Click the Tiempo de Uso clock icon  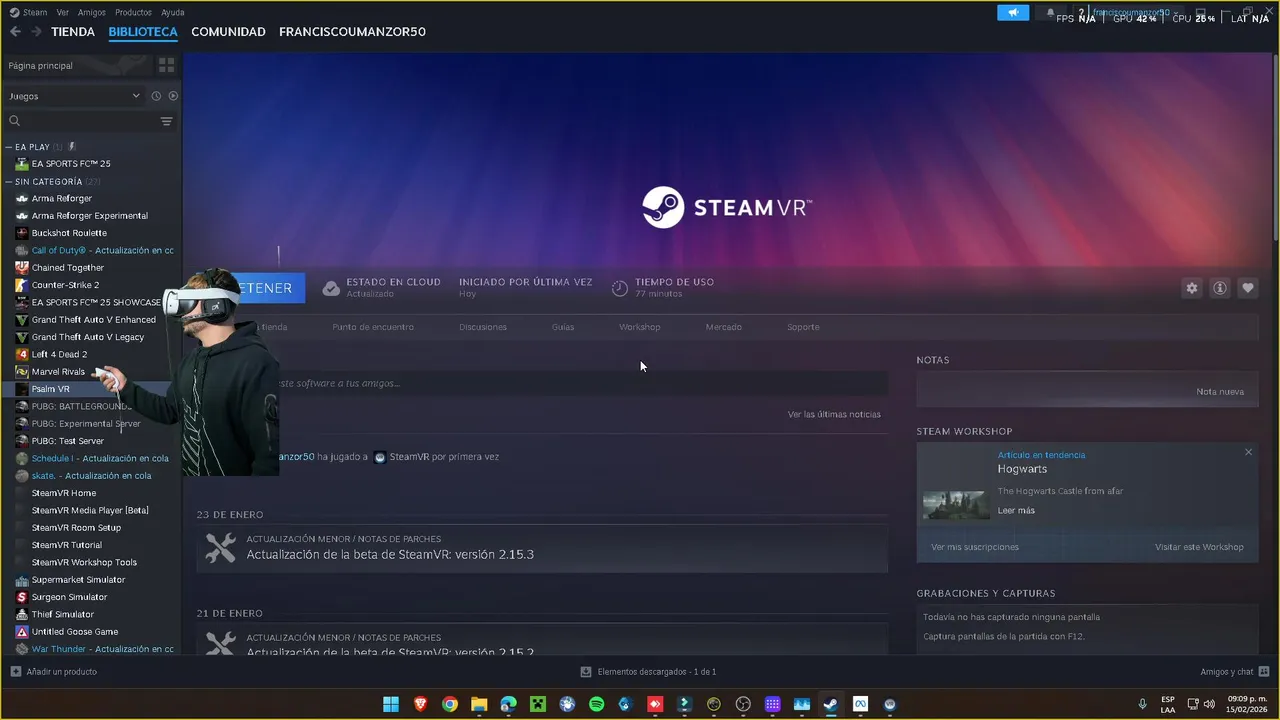[x=620, y=288]
